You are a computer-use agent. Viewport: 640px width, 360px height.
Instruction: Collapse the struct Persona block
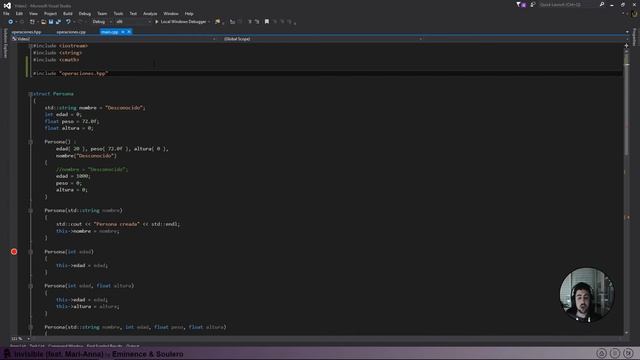click(x=31, y=94)
